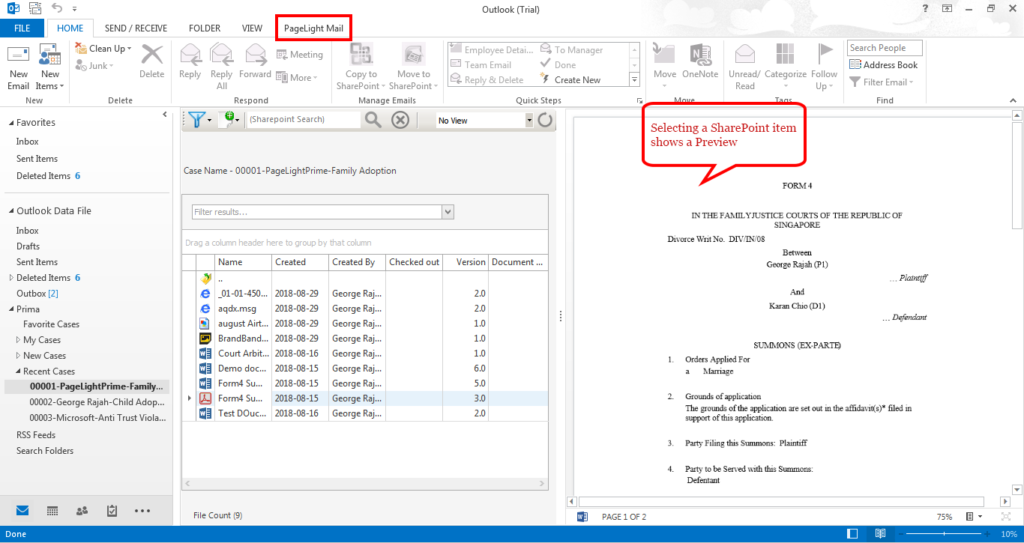Screen dimensions: 1024x543
Task: Select the Reply & Delete quick step
Action: 487,80
